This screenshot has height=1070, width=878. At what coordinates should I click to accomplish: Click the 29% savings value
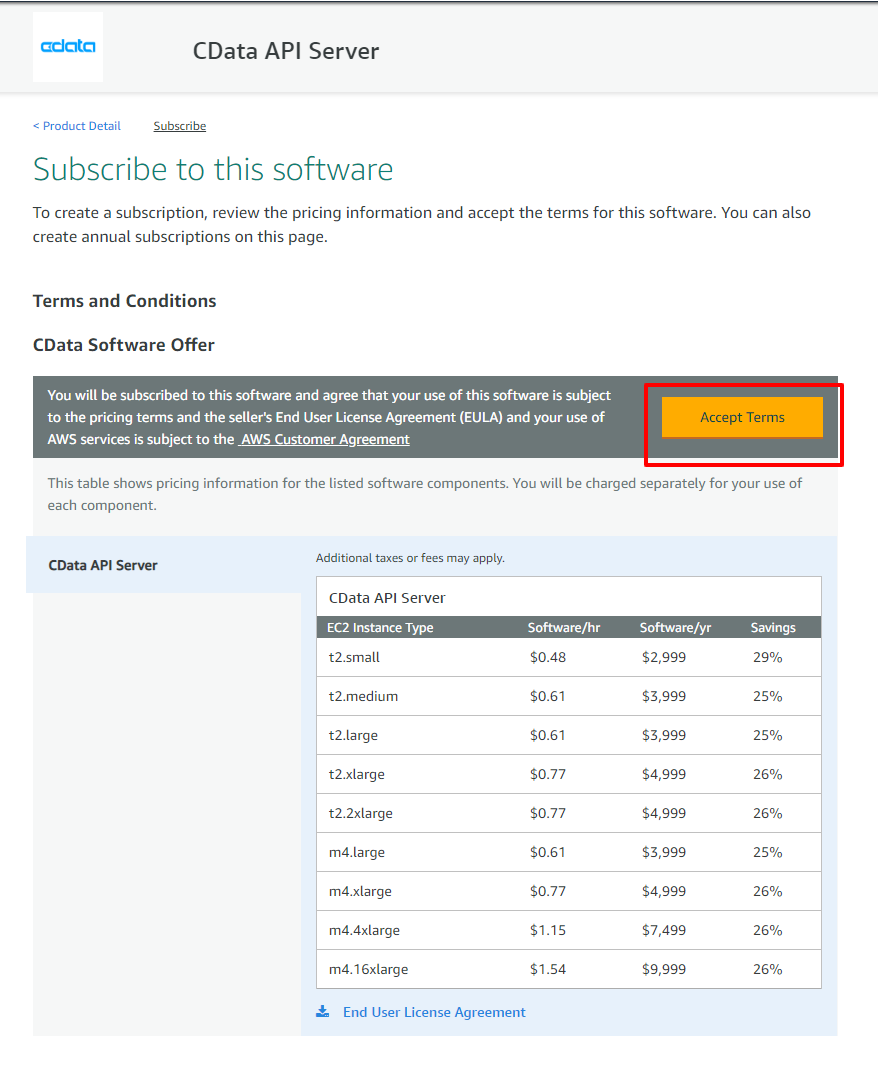coord(767,657)
